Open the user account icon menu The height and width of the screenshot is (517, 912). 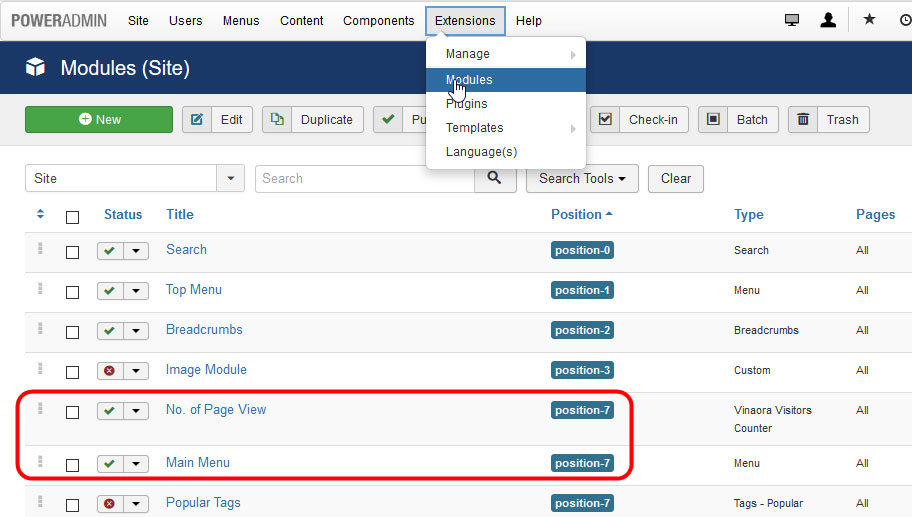click(828, 20)
